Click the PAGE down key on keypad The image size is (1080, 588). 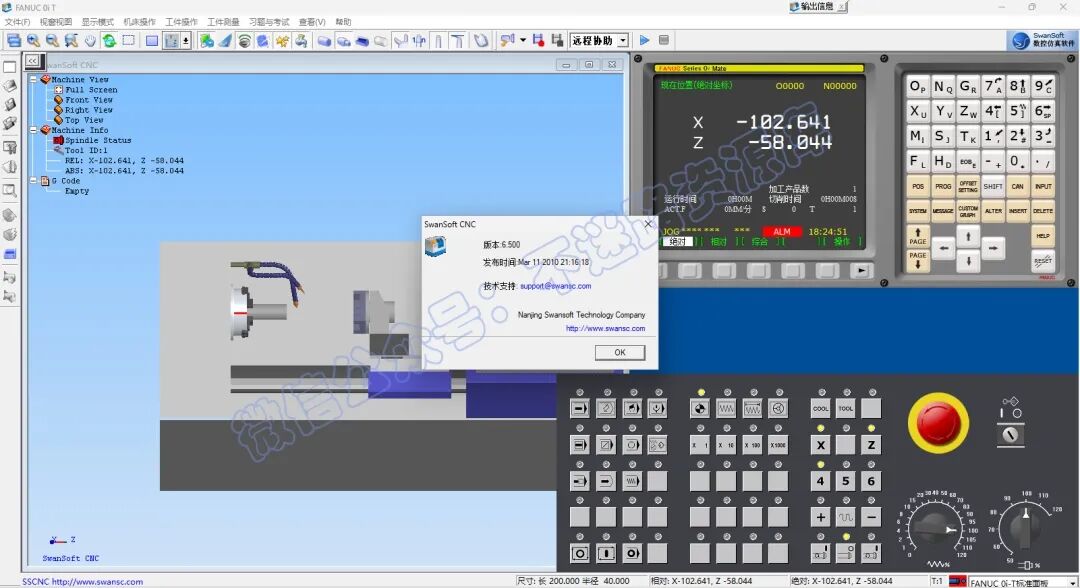[x=917, y=260]
